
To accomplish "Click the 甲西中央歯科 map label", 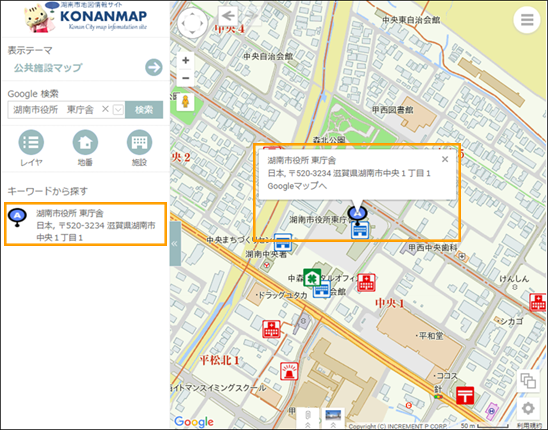I will click(433, 248).
